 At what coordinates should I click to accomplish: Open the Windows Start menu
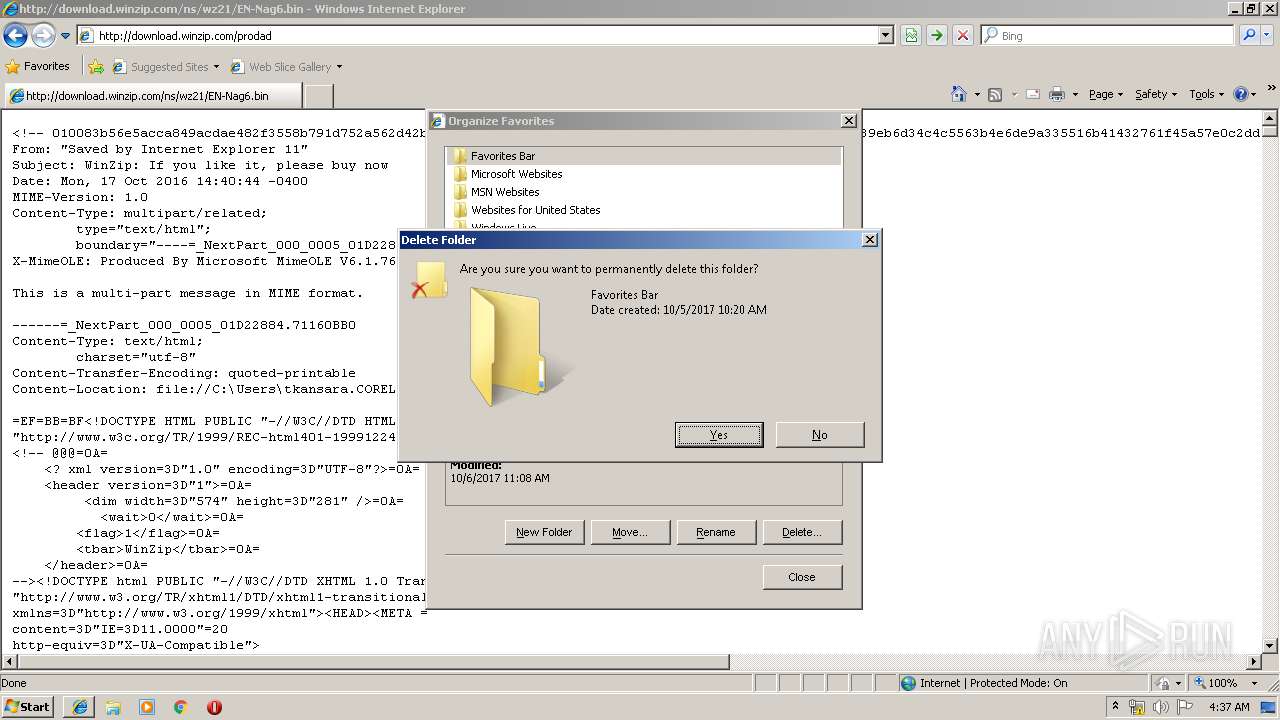point(27,706)
